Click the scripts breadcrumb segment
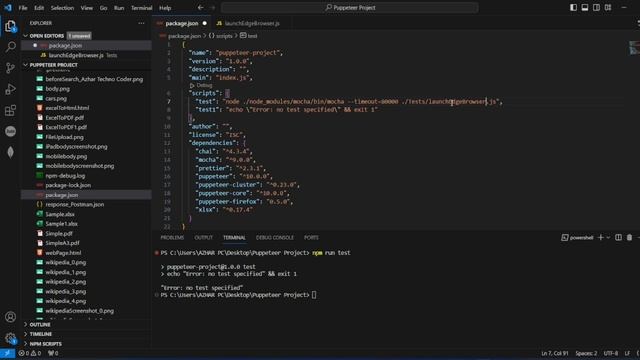 pyautogui.click(x=220, y=36)
